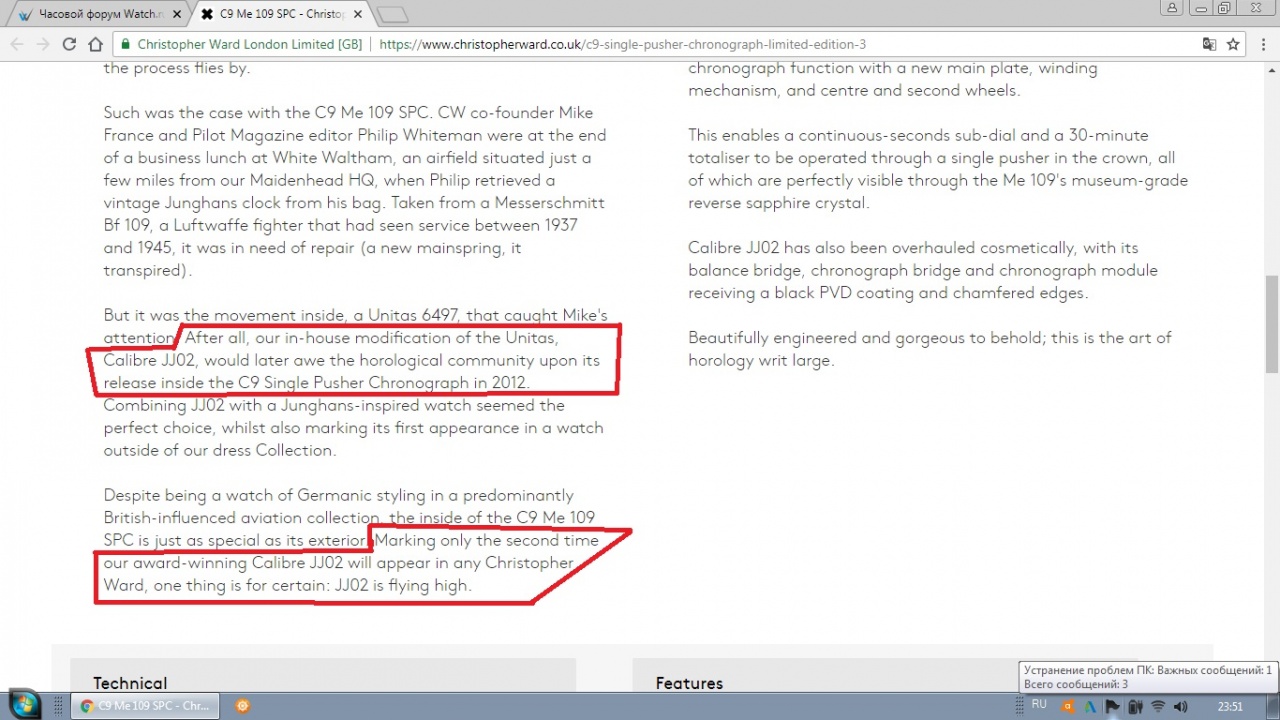Click the URL address bar
The height and width of the screenshot is (720, 1280).
click(700, 44)
